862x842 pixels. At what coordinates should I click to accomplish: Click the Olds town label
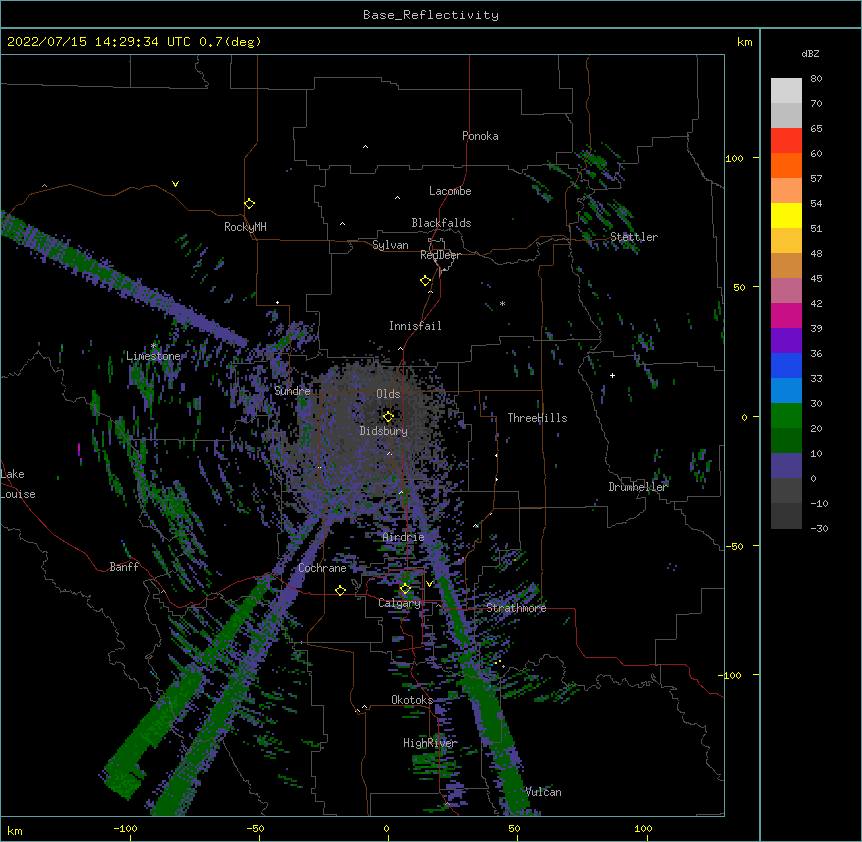pos(388,394)
